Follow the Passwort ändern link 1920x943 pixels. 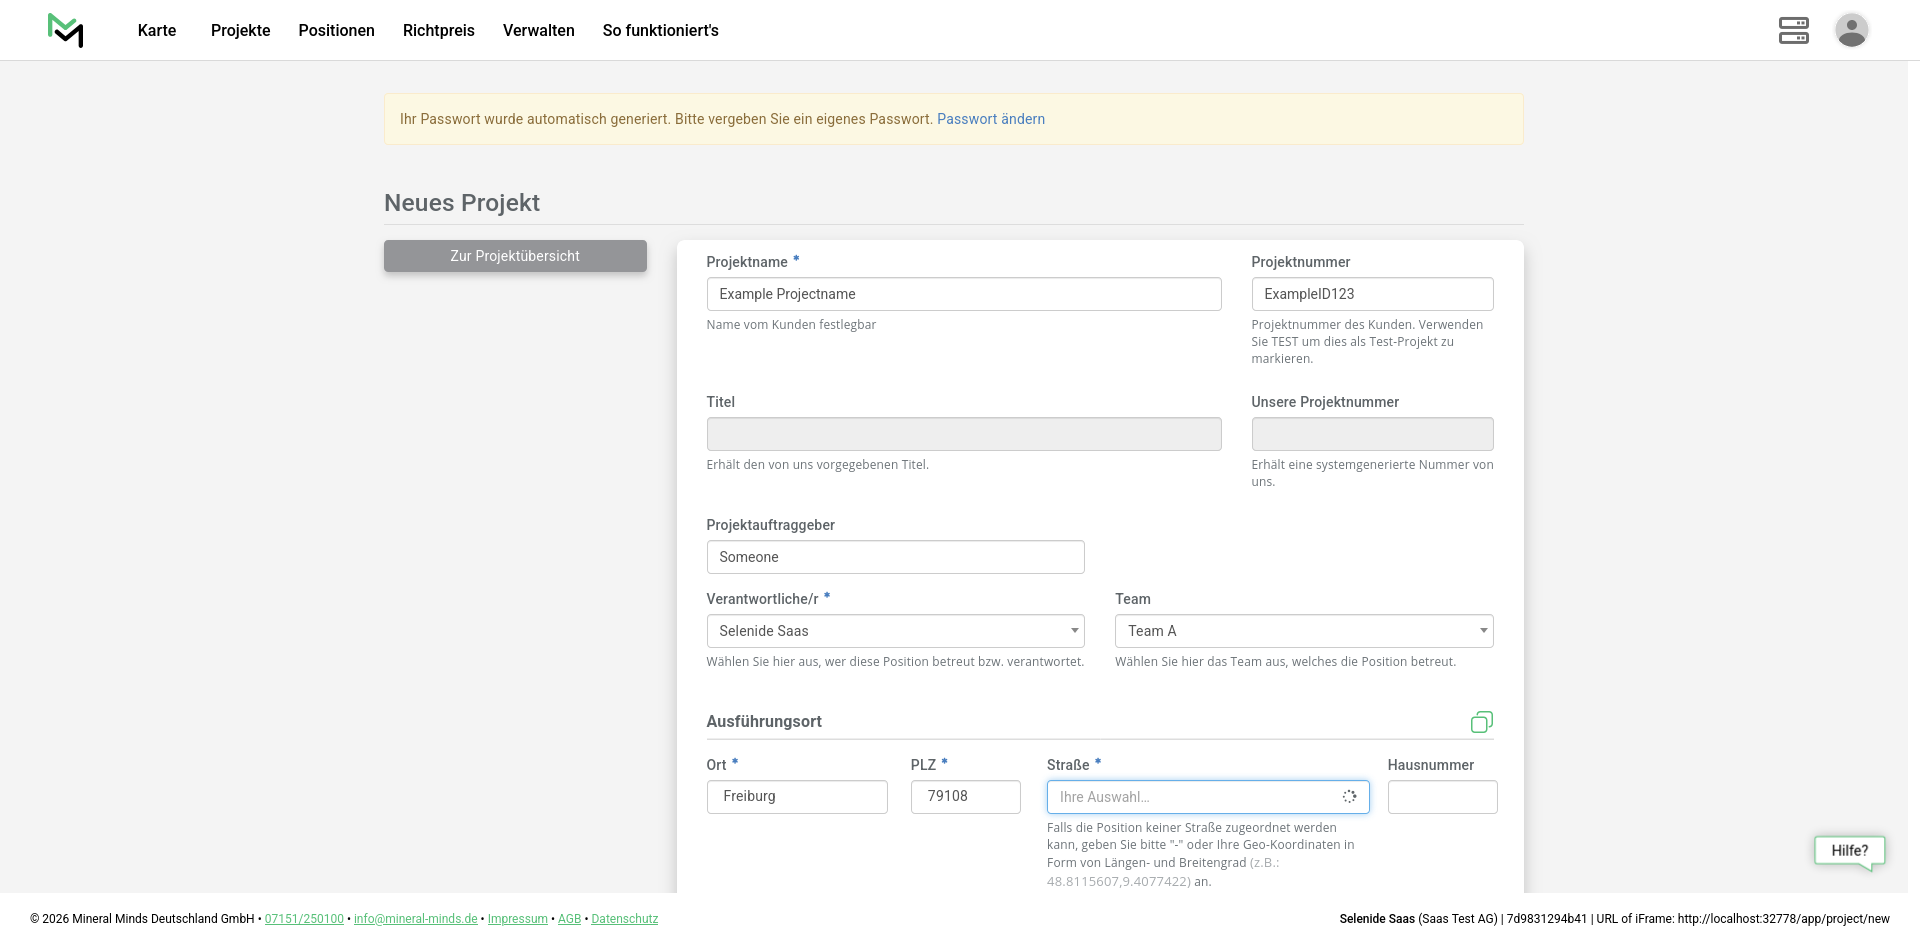(990, 119)
